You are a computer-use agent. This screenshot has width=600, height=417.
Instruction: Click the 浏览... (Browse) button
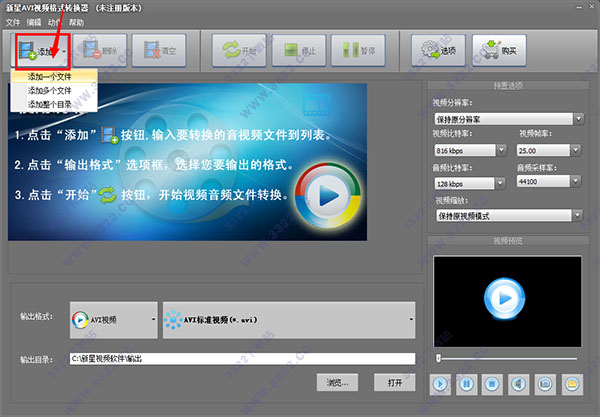(339, 383)
